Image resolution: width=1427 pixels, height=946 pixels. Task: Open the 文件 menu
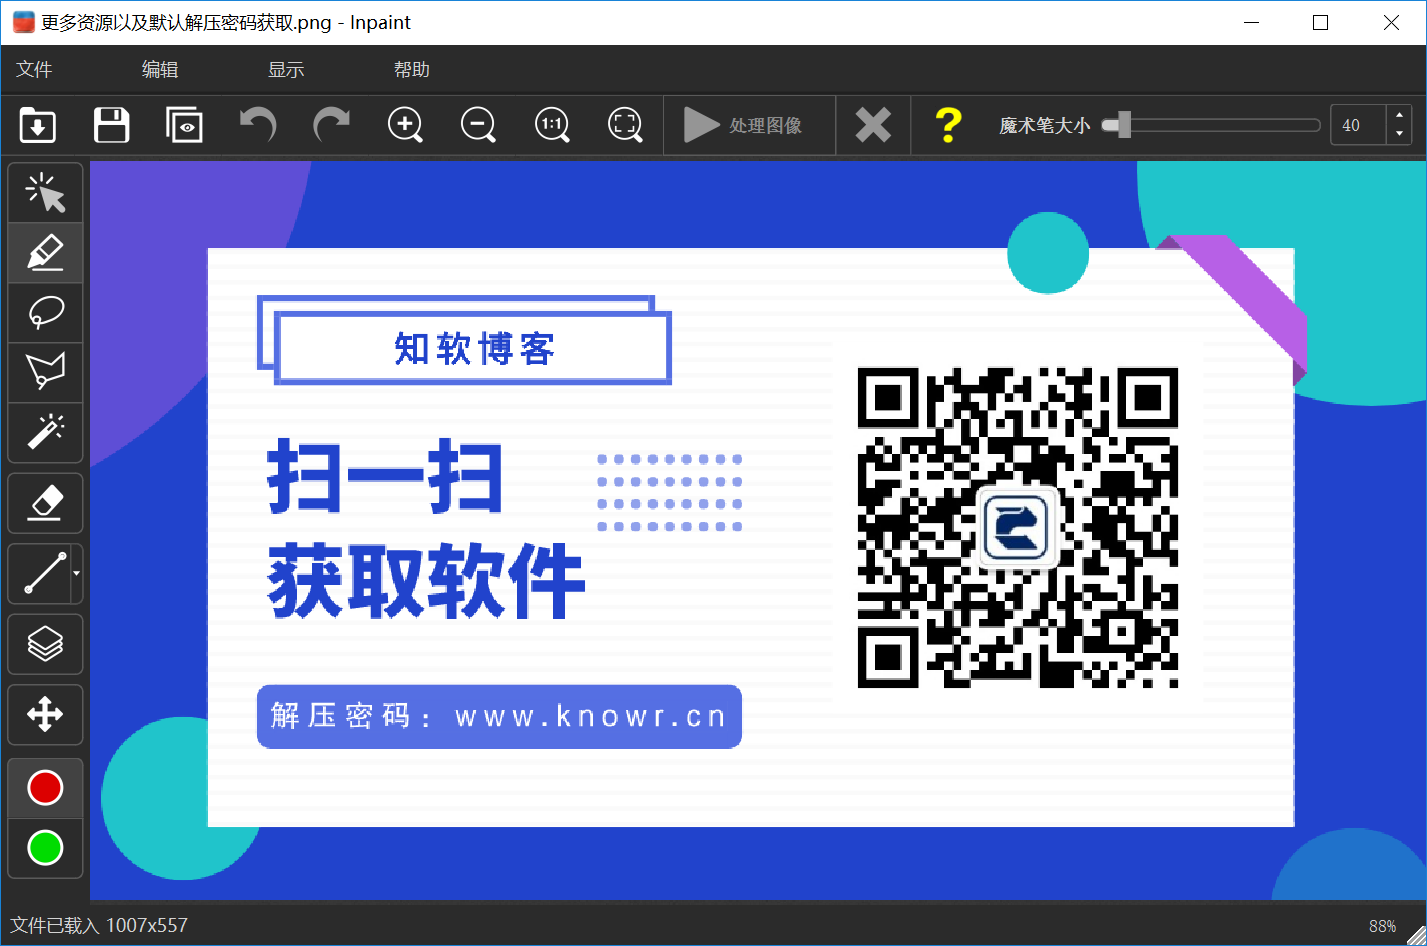tap(34, 69)
